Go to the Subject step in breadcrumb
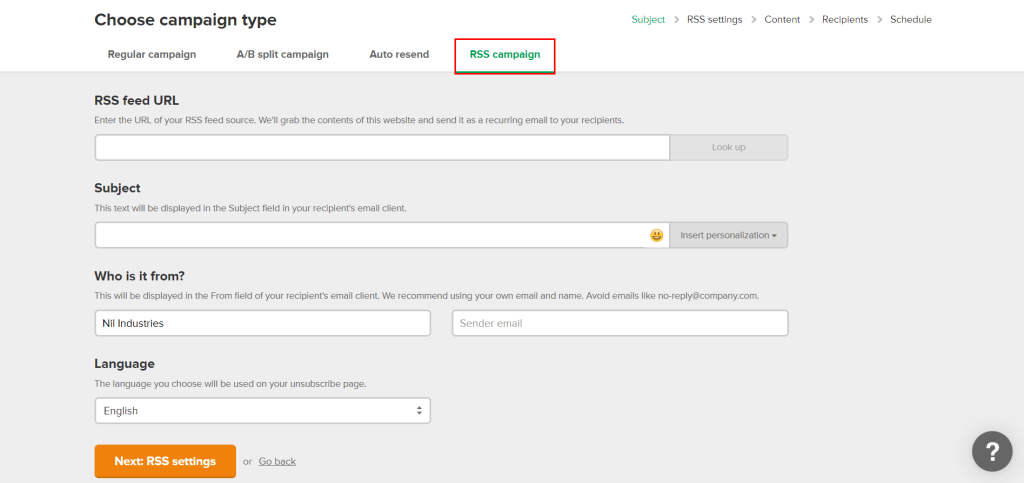Image resolution: width=1024 pixels, height=483 pixels. (648, 20)
